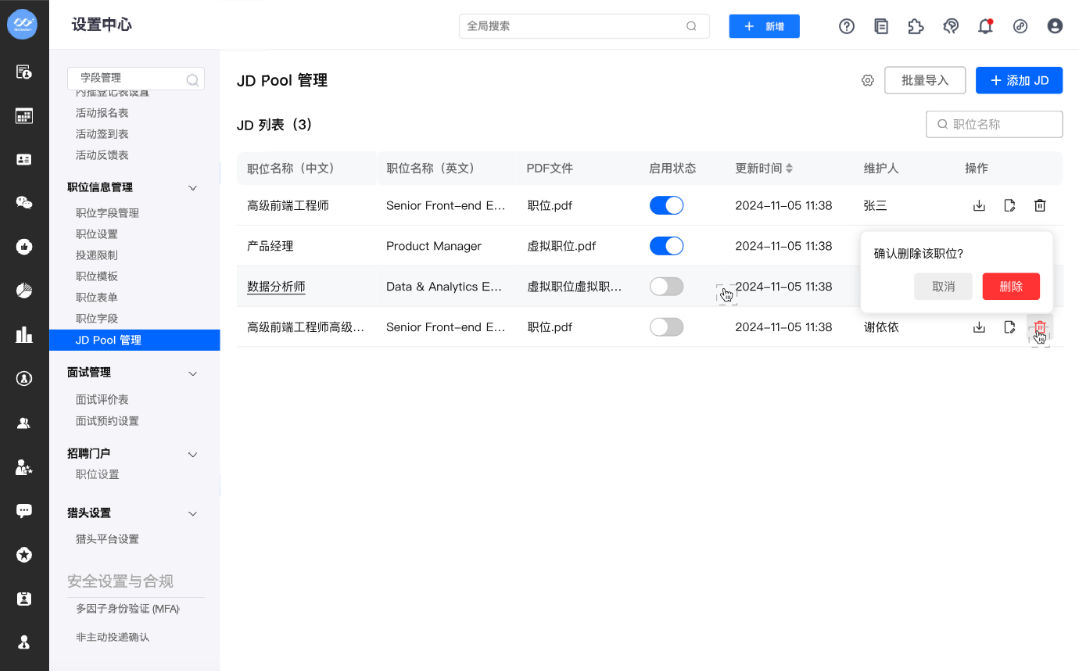Open 多因子身份验证 (MFA) setting
Viewport: 1079px width, 671px height.
coord(127,608)
